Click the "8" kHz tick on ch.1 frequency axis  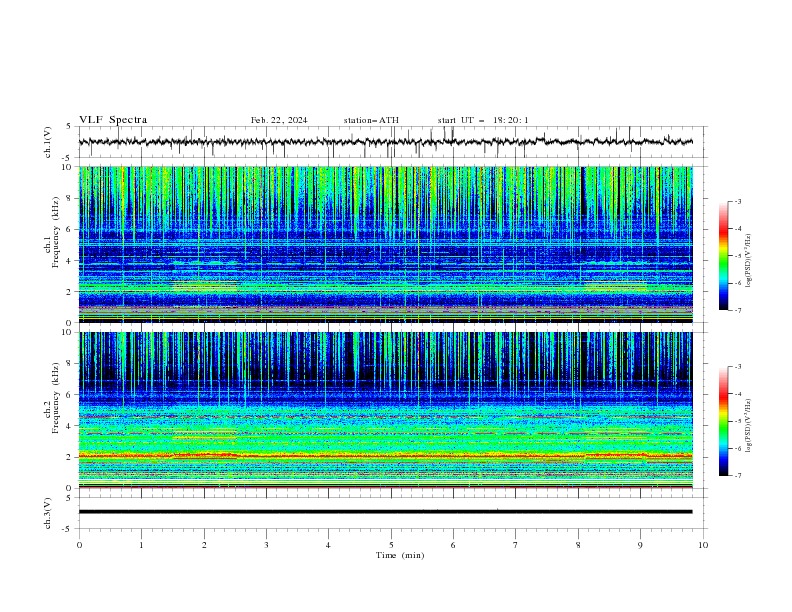[71, 198]
